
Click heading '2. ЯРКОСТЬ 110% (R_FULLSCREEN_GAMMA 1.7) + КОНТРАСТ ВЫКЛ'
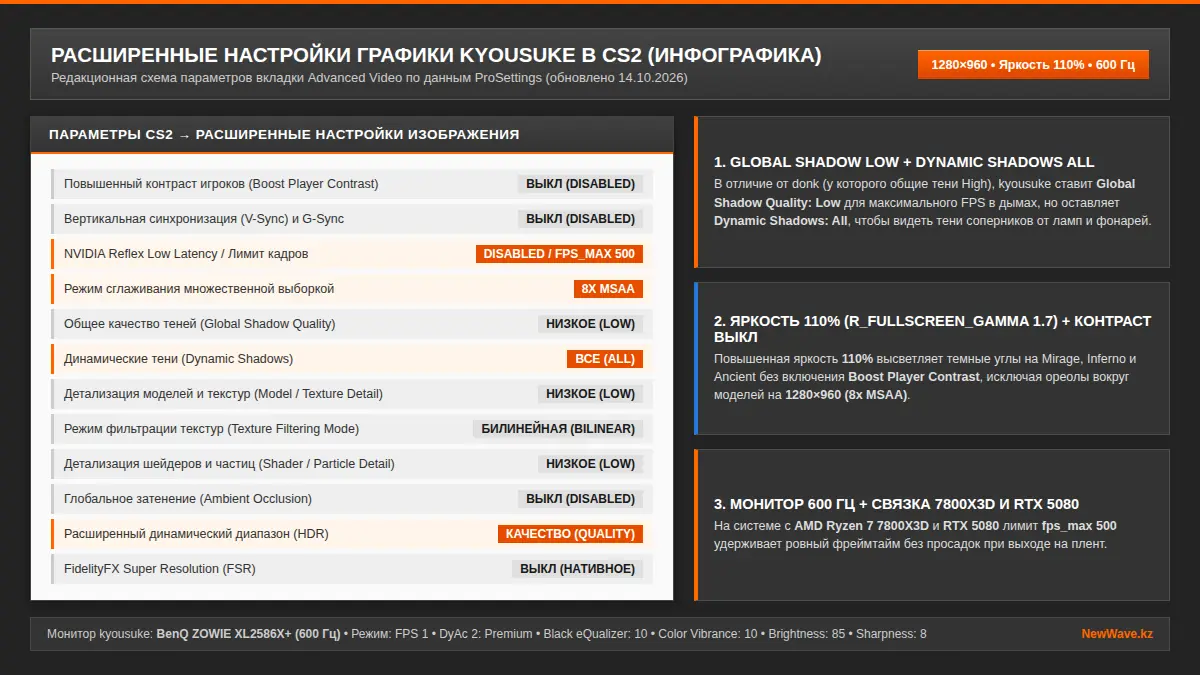click(933, 329)
